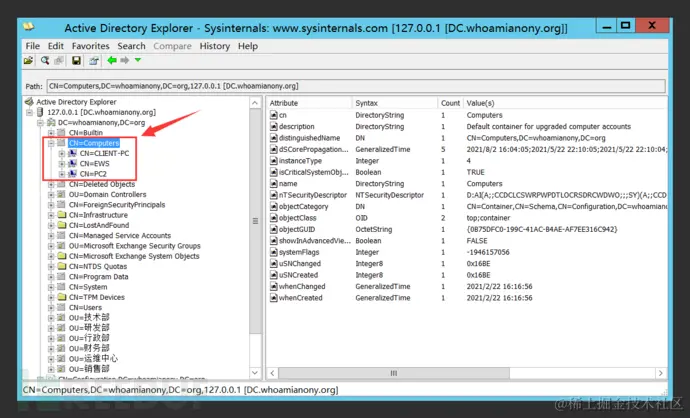690x418 pixels.
Task: Click the folder icon of CN=Infrastructure
Action: pos(62,215)
